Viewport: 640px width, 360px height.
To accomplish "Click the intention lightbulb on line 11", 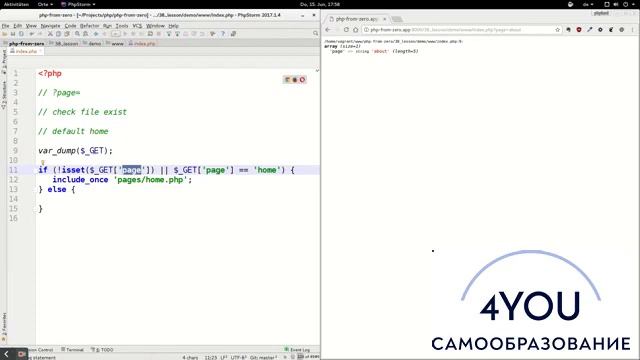I will point(42,163).
